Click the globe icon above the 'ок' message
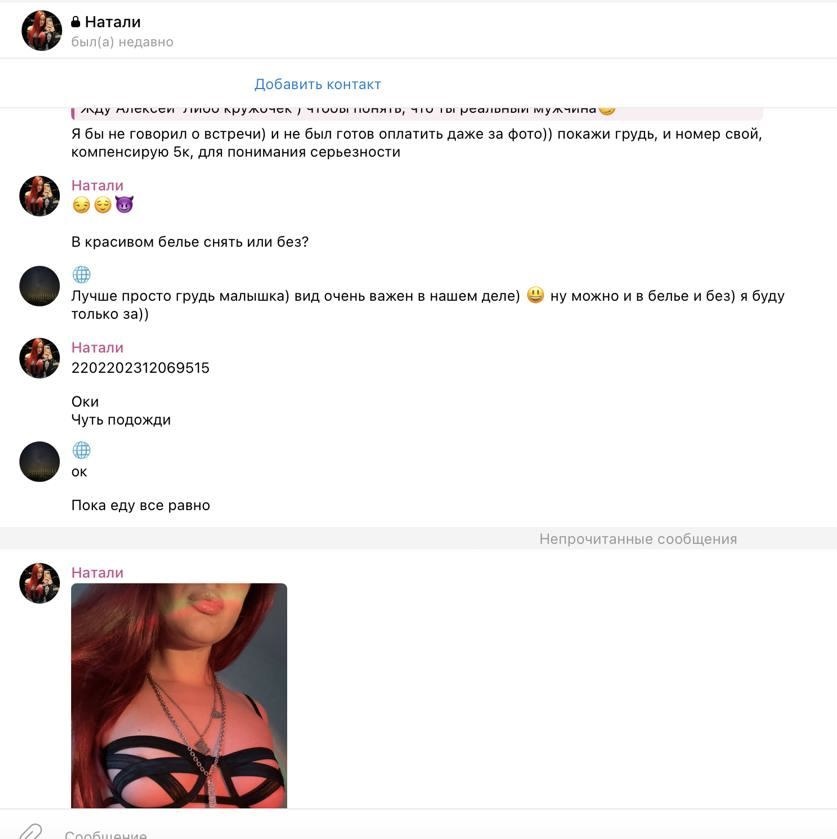Screen dimensions: 837x839 click(81, 451)
